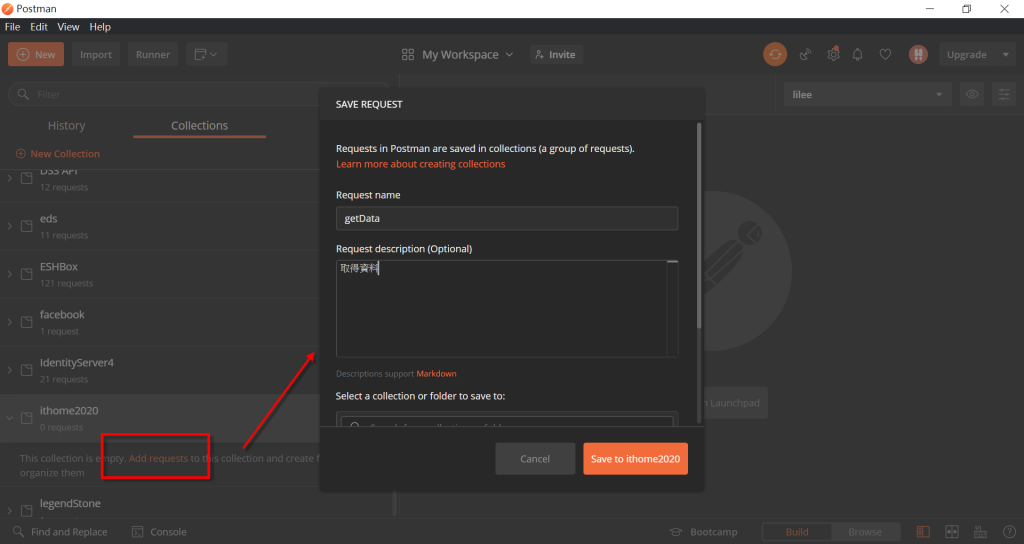Open the capture requests satellite icon
The height and width of the screenshot is (544, 1024).
(x=805, y=55)
